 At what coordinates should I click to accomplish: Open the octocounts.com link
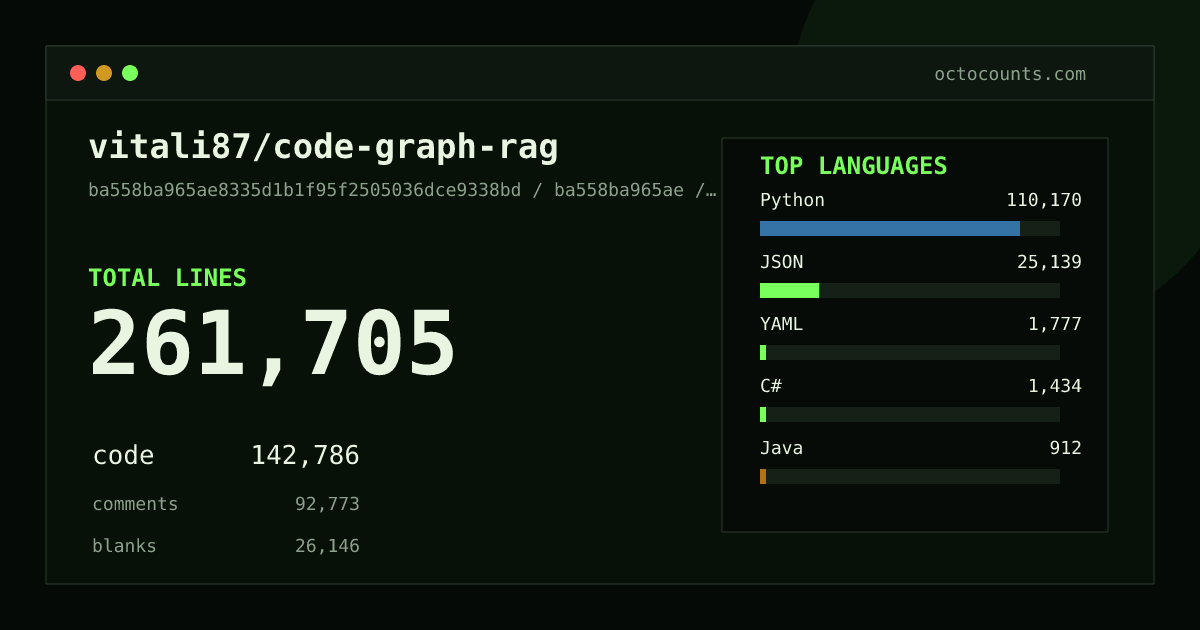pos(1010,74)
